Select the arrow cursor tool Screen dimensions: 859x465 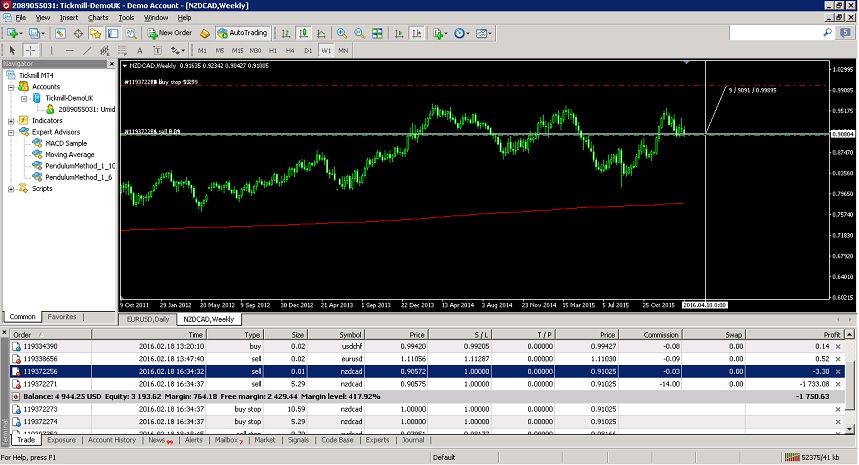click(12, 50)
